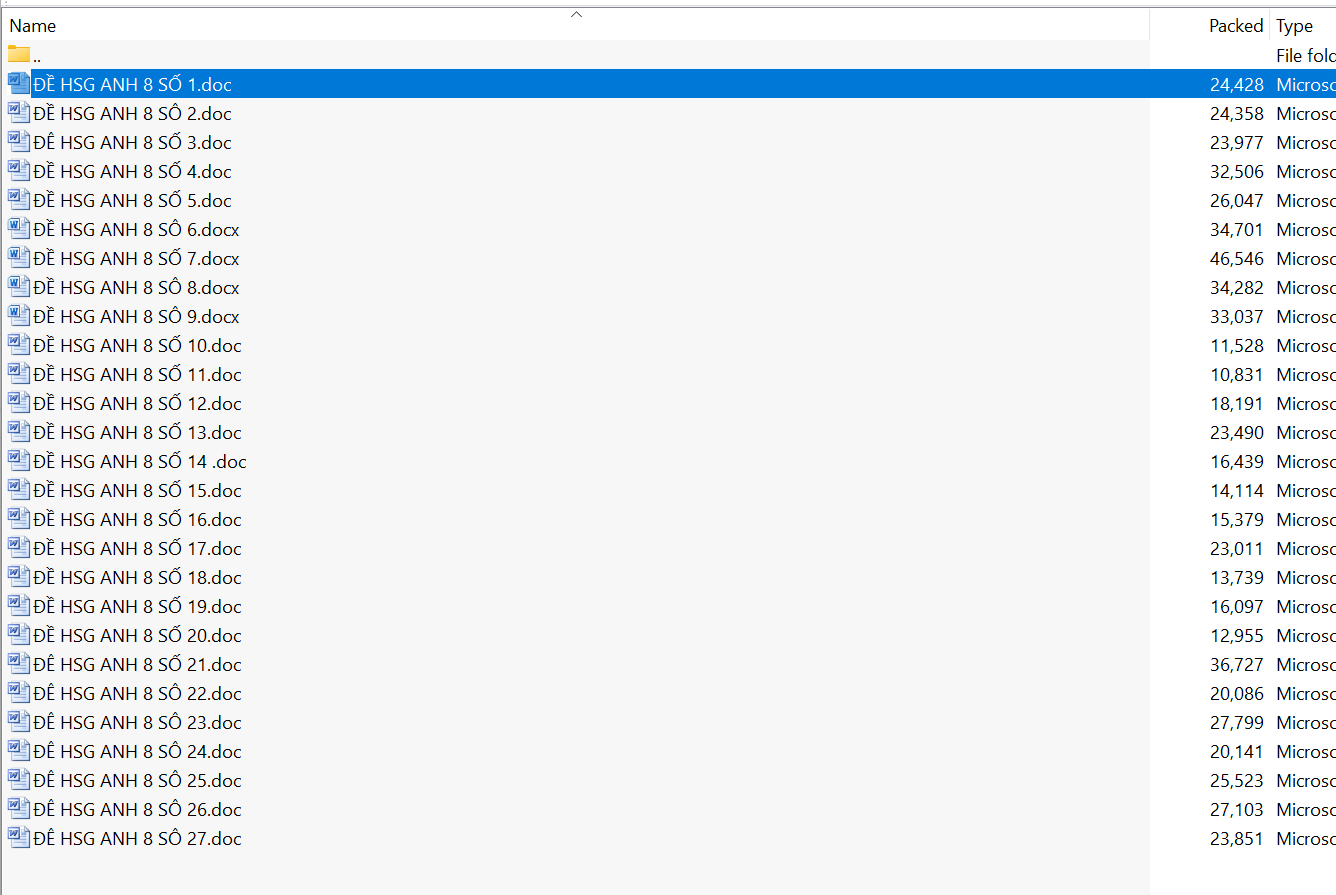This screenshot has width=1336, height=895.
Task: Sort files by the Type column header
Action: click(x=1294, y=26)
